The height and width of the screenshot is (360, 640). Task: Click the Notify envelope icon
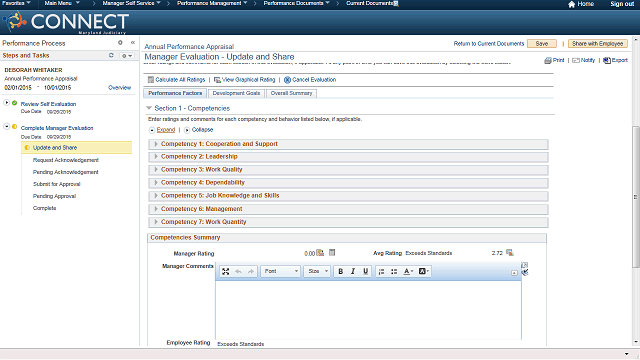click(x=576, y=60)
